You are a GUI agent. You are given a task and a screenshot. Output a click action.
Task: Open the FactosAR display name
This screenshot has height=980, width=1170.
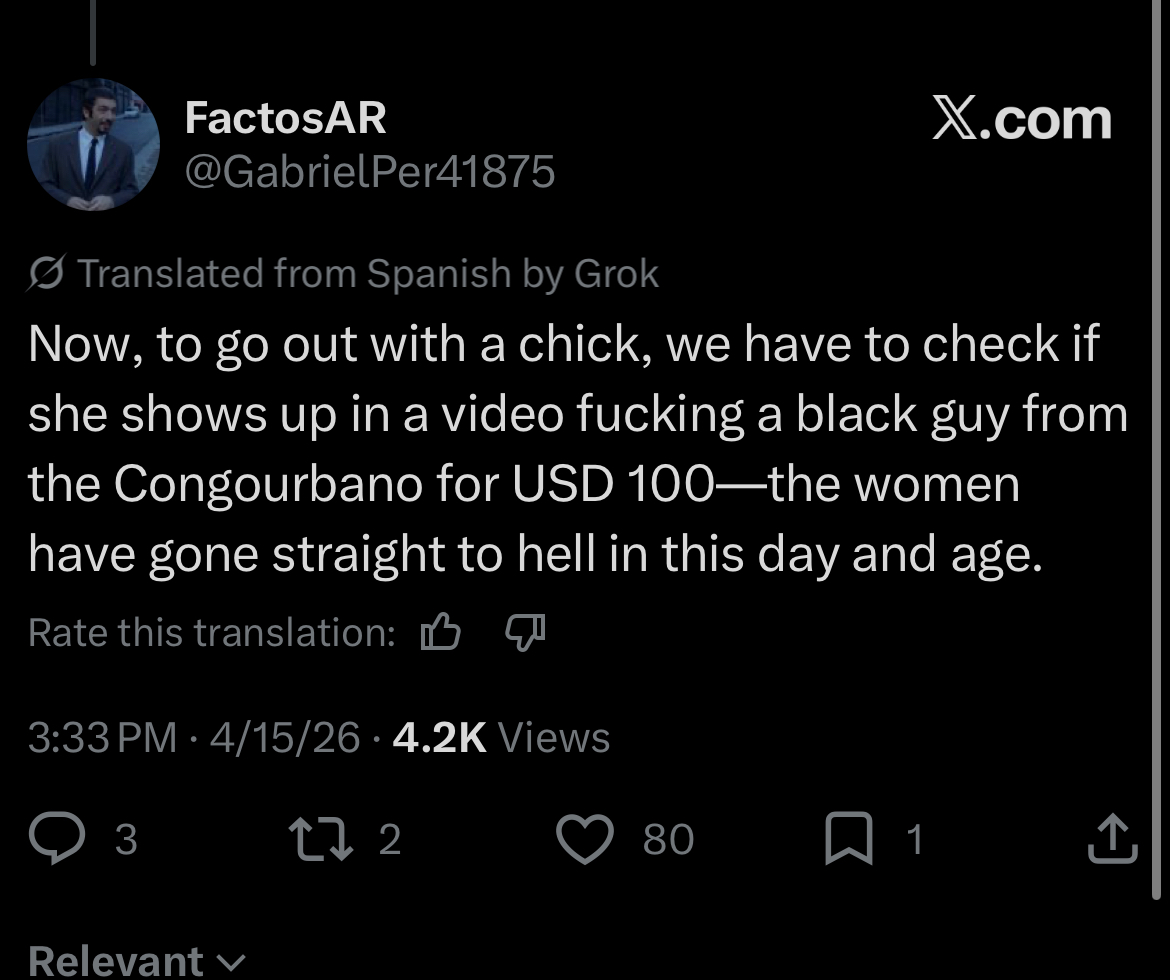[285, 117]
